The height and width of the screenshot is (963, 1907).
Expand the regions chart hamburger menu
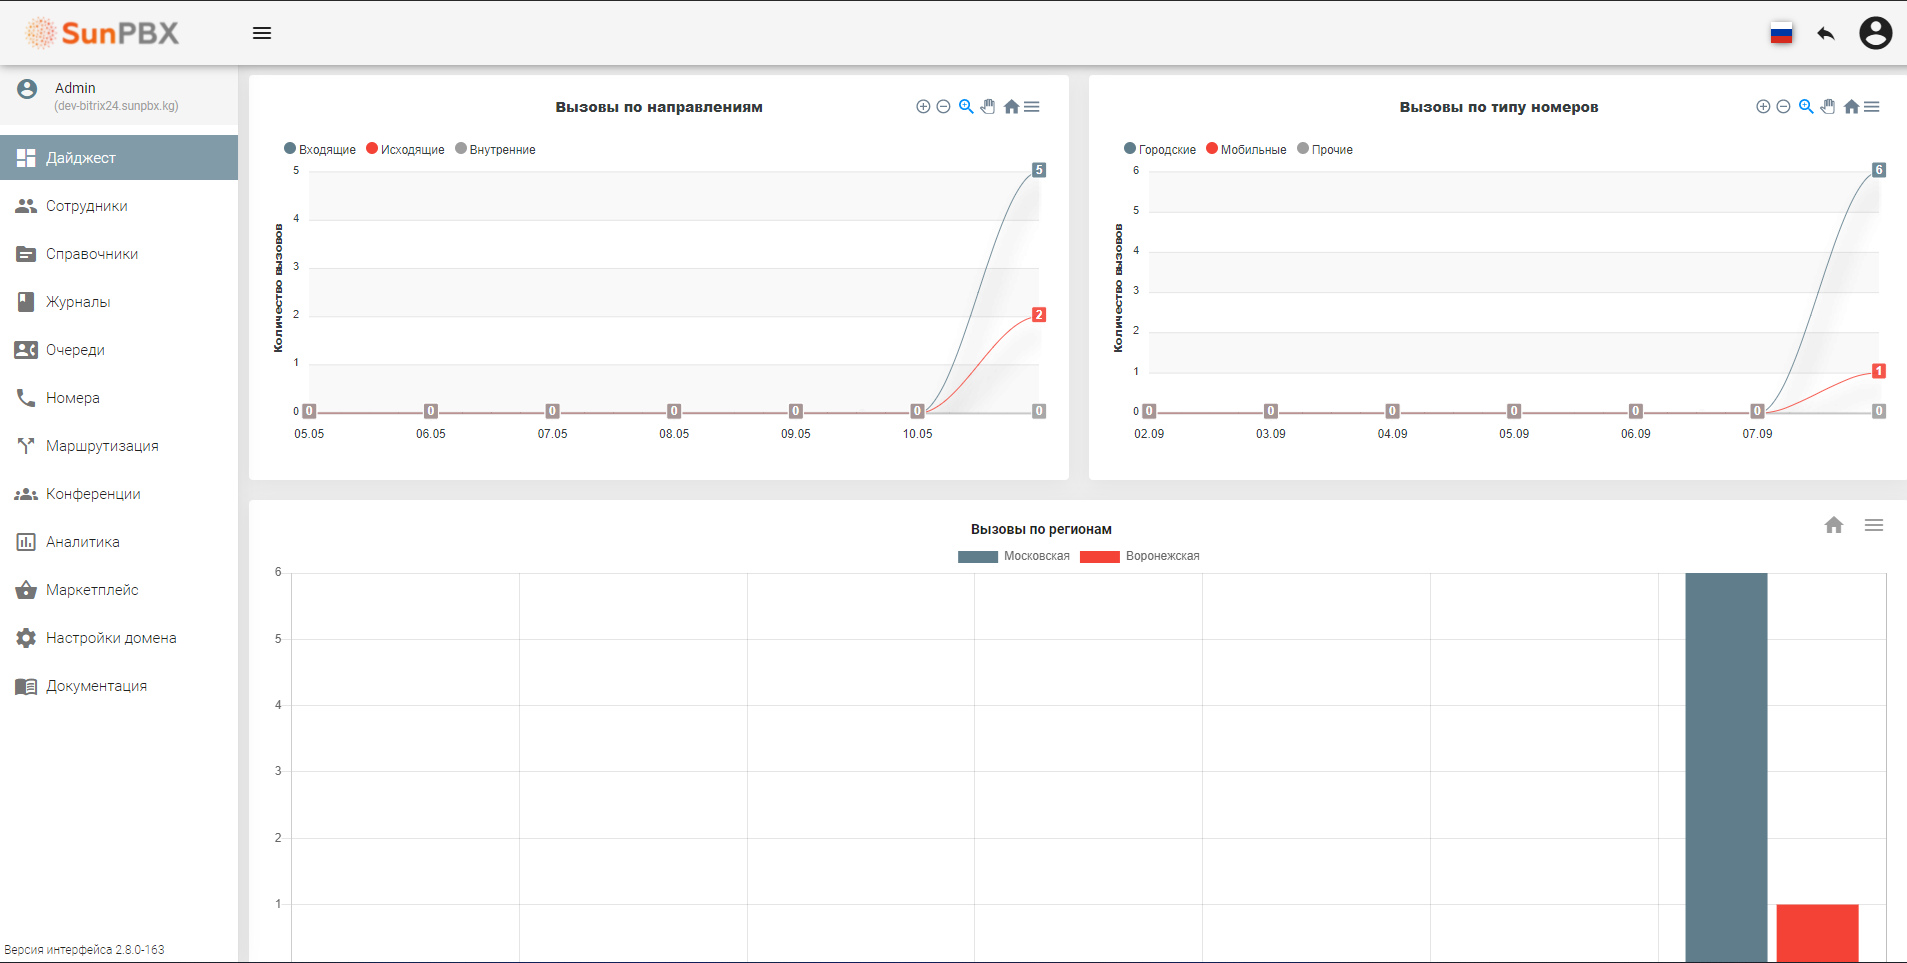(1874, 526)
